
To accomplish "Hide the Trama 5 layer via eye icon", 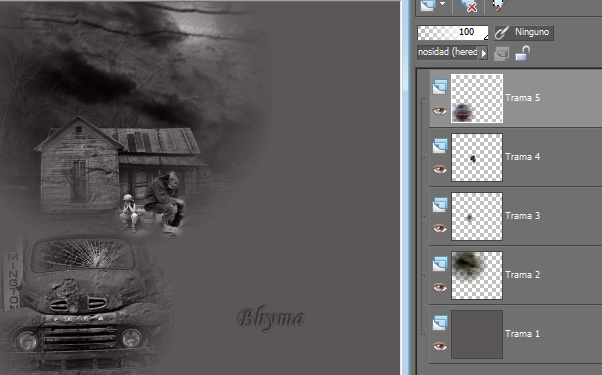I will (440, 111).
